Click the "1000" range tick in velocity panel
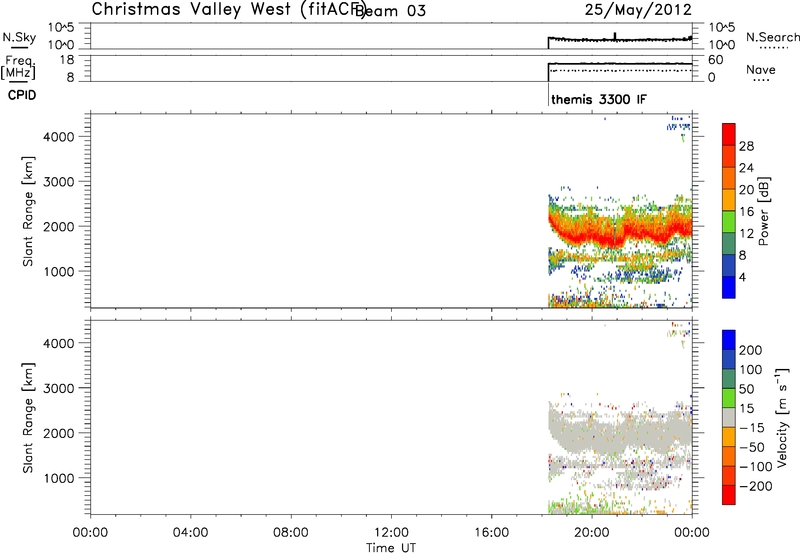 [x=59, y=479]
